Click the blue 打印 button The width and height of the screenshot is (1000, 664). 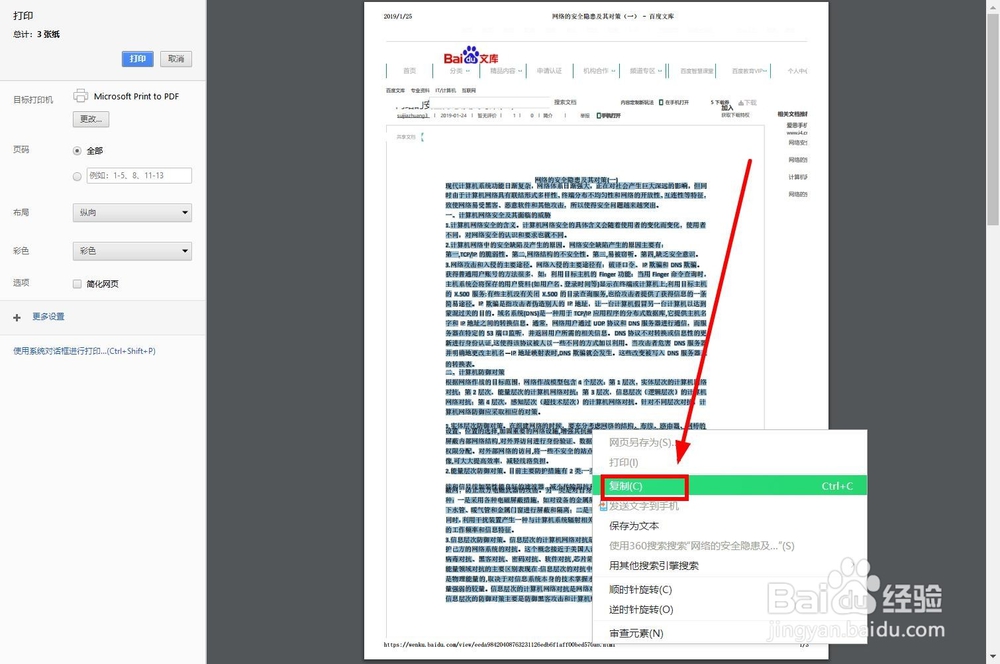pos(138,59)
